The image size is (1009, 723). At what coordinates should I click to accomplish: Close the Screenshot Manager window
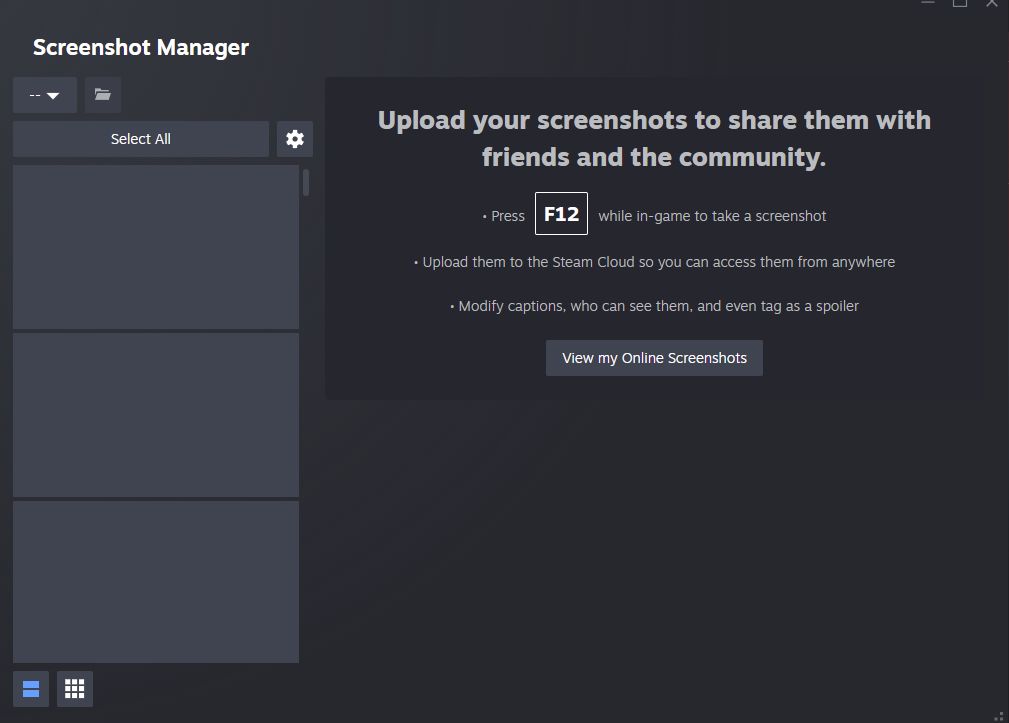(x=992, y=3)
